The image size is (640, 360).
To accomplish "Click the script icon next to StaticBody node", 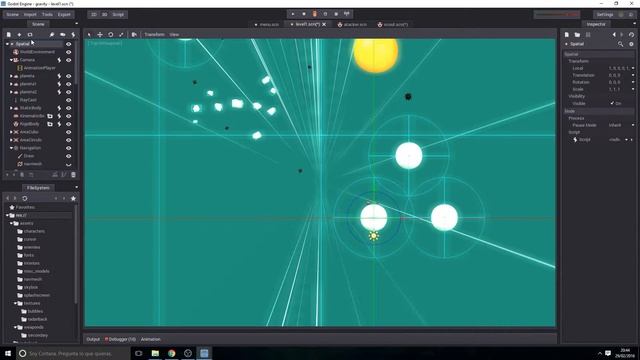I will coord(59,108).
